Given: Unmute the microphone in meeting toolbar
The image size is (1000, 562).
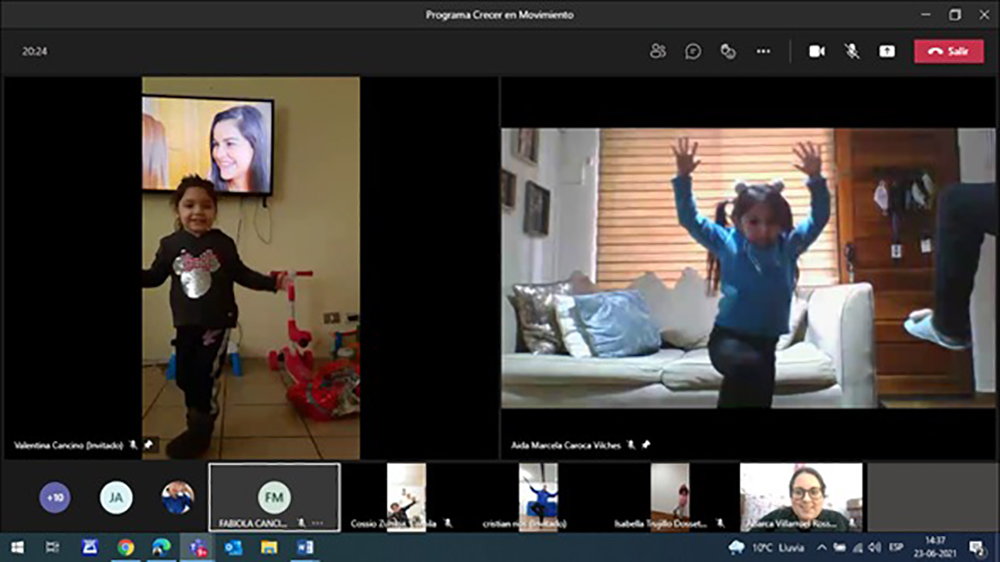Looking at the screenshot, I should pyautogui.click(x=852, y=51).
